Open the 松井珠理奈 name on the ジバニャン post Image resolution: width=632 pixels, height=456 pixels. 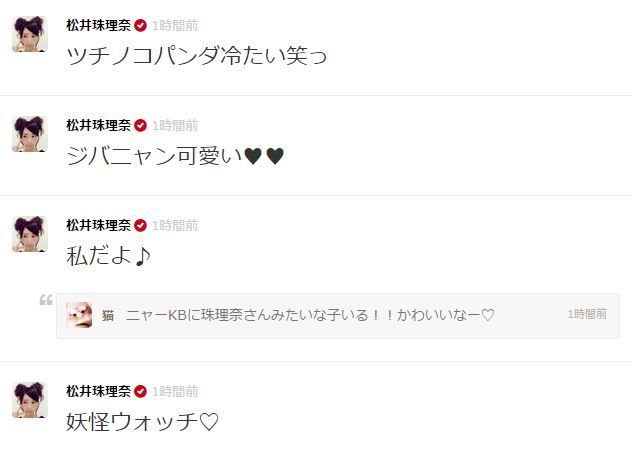pos(98,126)
